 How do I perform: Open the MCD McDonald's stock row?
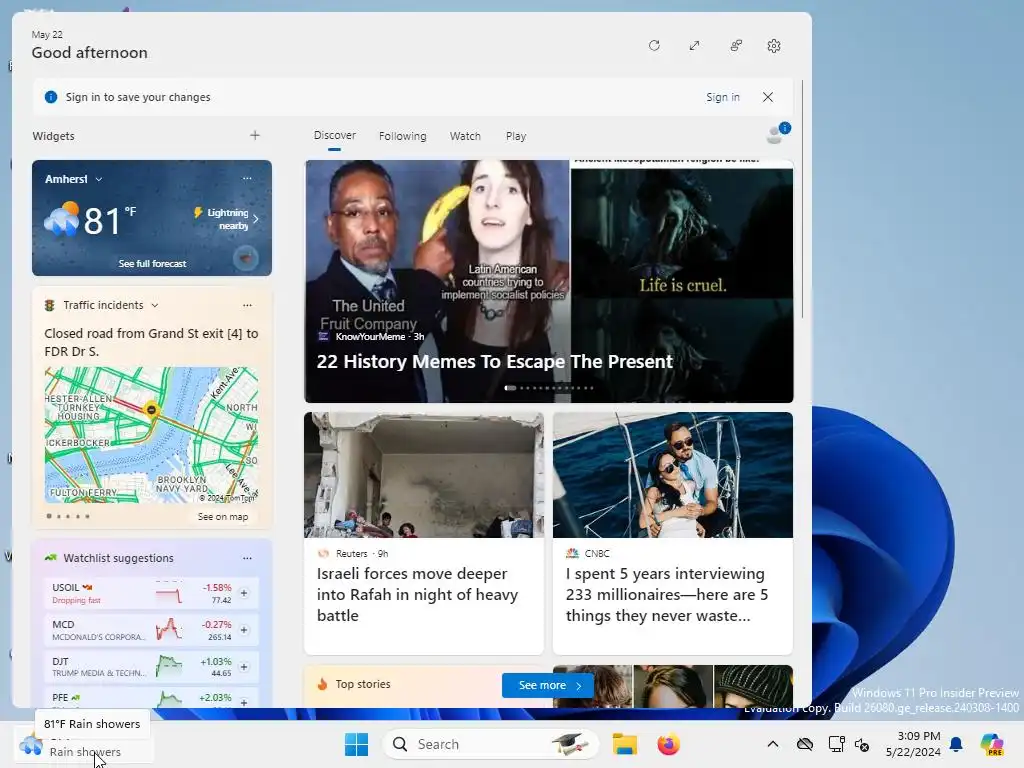152,630
